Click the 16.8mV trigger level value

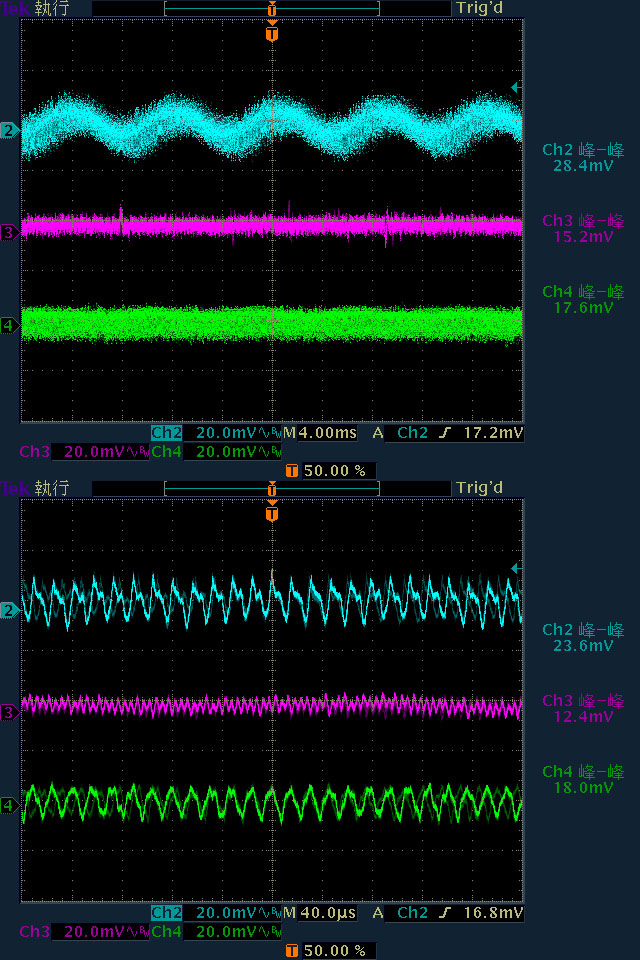[493, 913]
